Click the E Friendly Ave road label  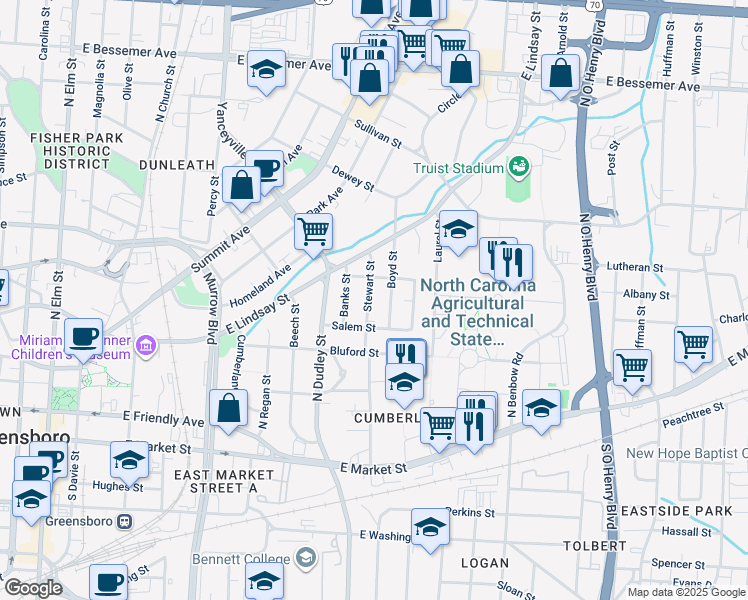(x=164, y=418)
